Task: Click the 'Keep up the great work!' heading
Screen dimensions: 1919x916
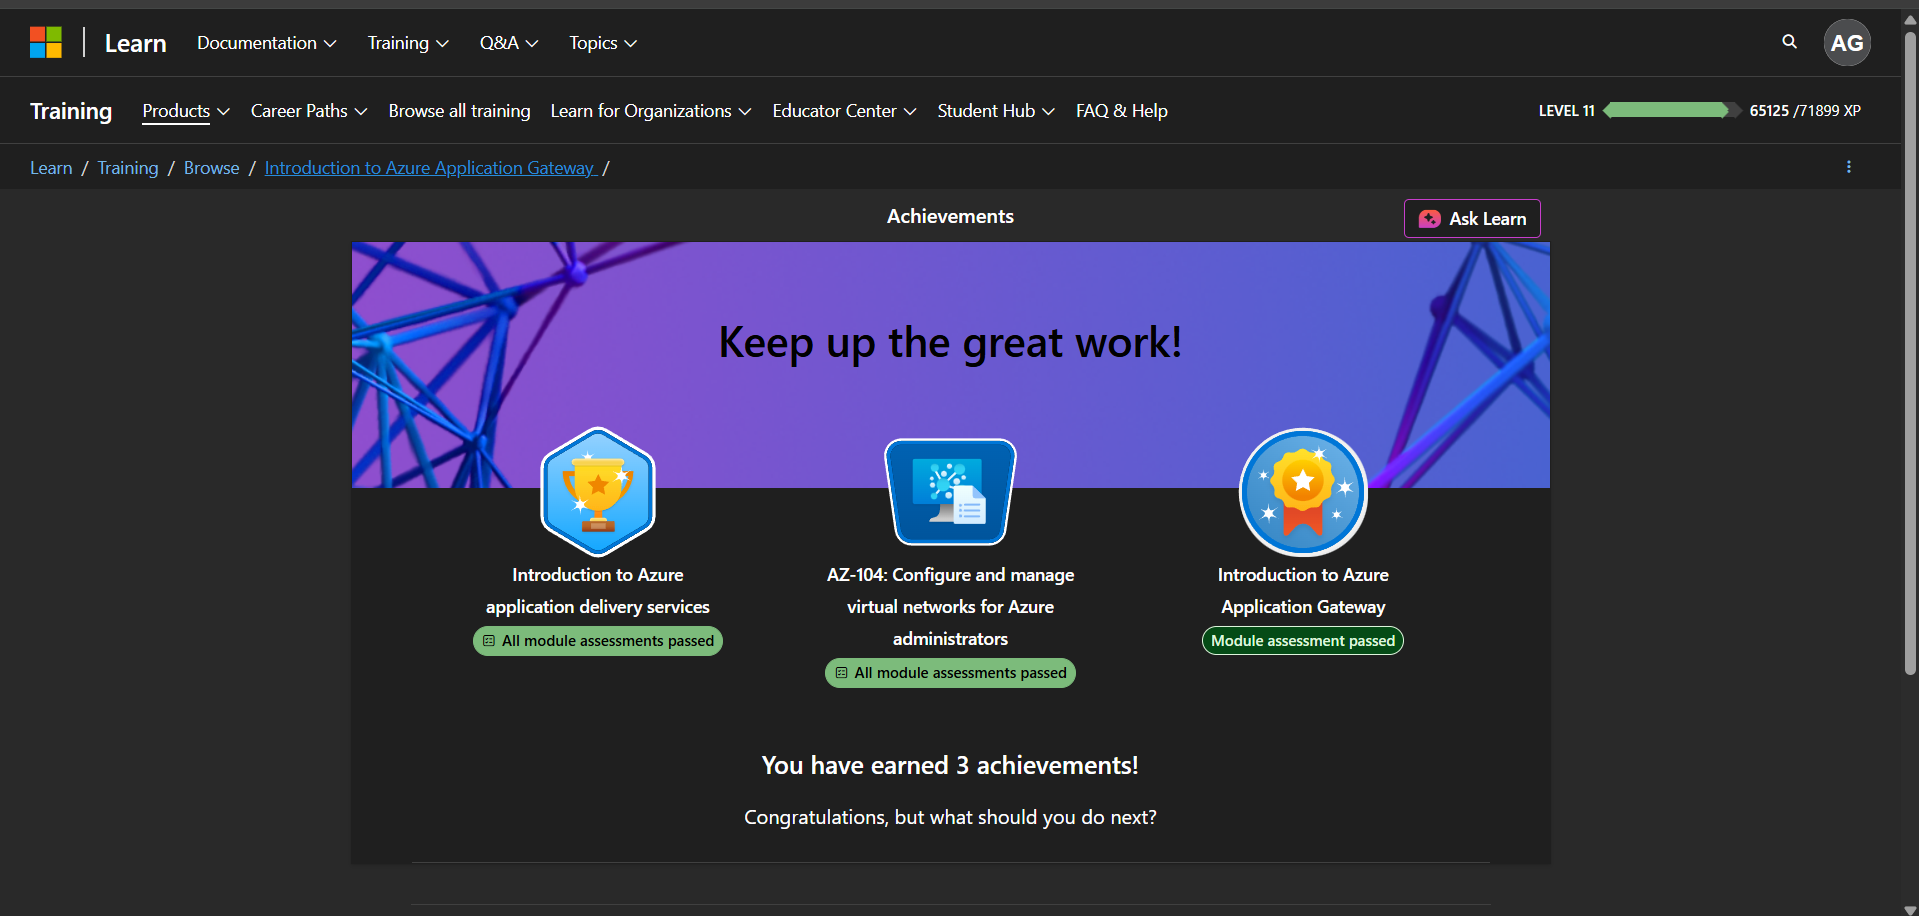Action: click(950, 343)
